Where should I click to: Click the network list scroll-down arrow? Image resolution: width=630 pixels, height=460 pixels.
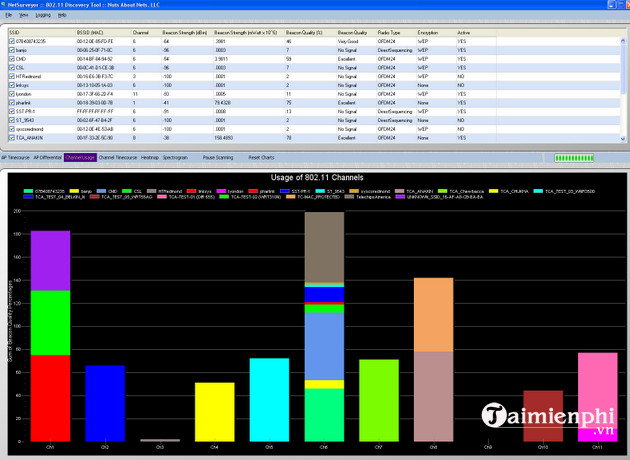pos(623,139)
